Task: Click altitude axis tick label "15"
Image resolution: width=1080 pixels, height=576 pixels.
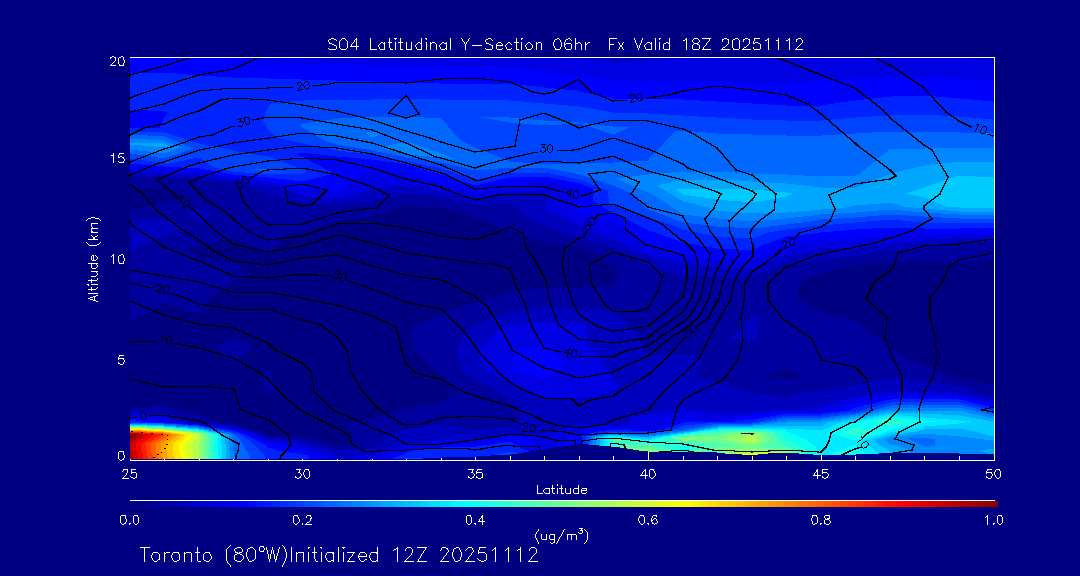Action: [116, 159]
